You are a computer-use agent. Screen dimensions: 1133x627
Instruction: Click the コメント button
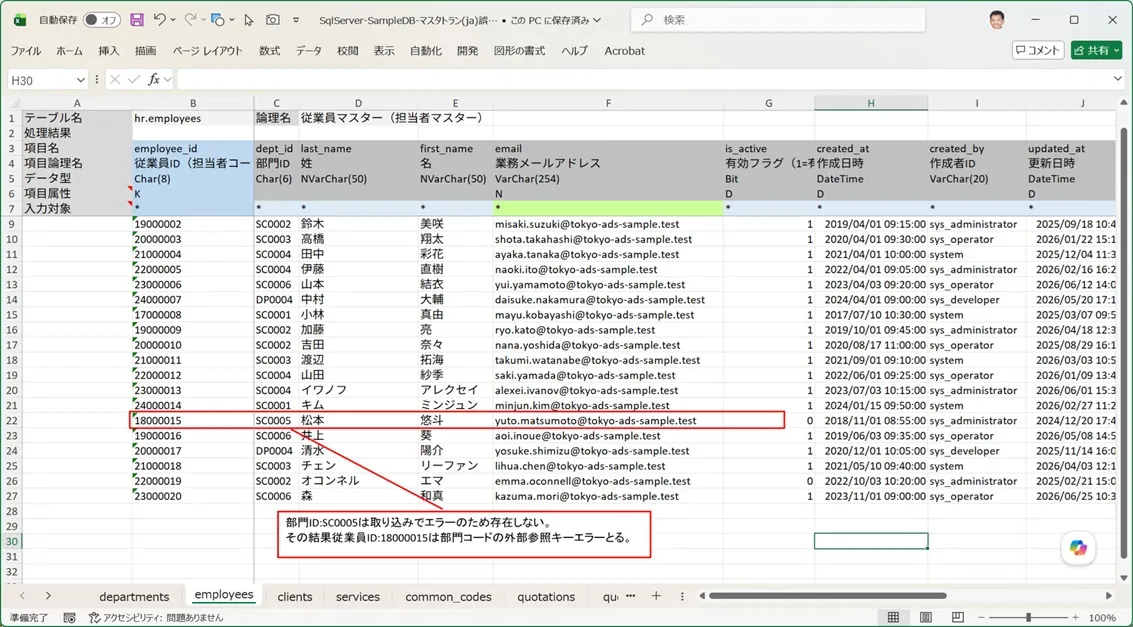tap(1038, 50)
